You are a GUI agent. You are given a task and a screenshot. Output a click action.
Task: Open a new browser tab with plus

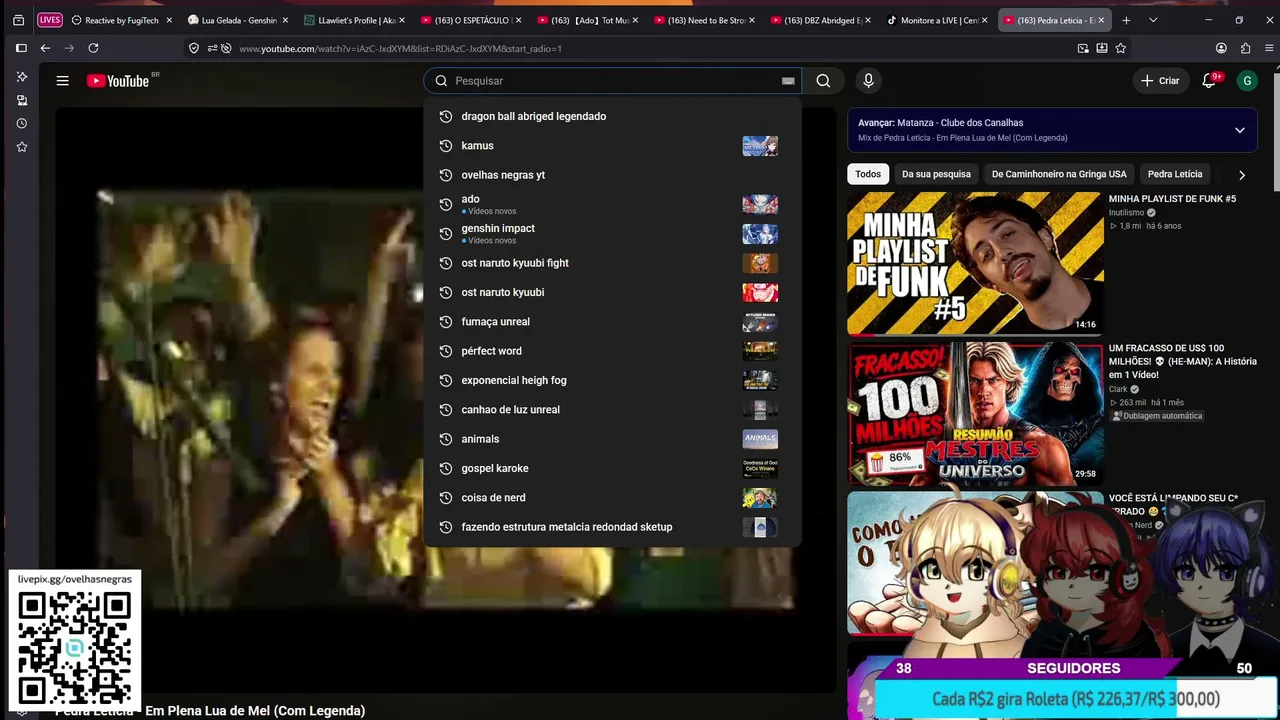pos(1126,20)
